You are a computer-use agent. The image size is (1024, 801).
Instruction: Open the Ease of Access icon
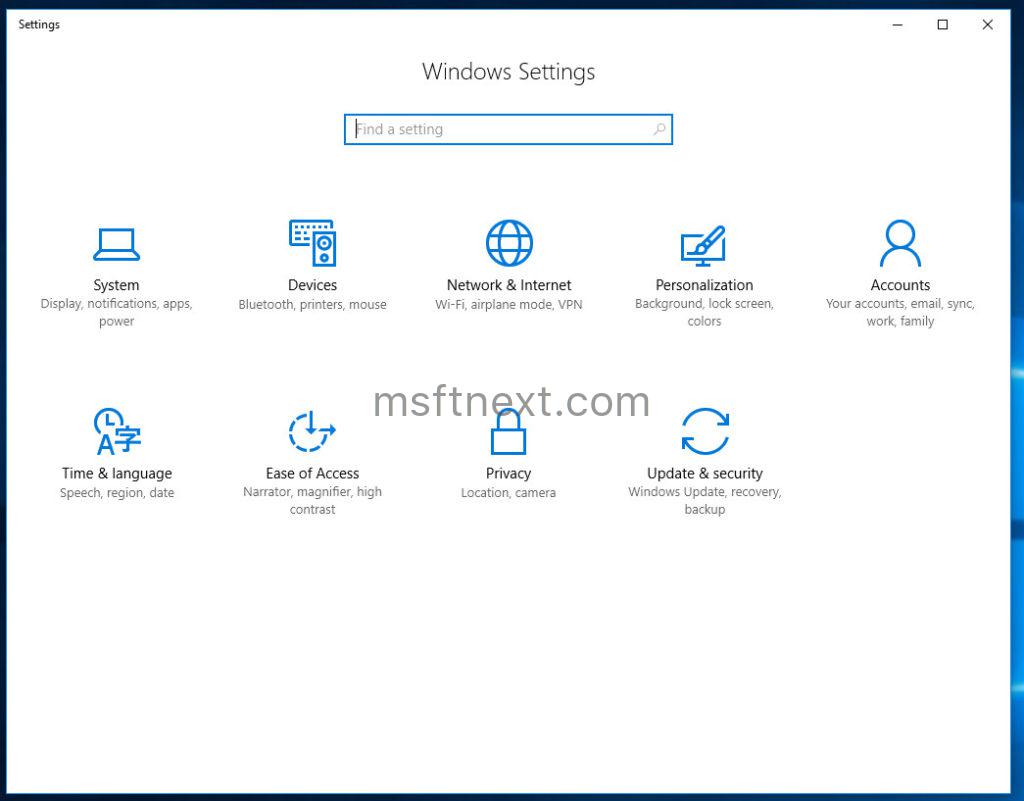tap(312, 432)
